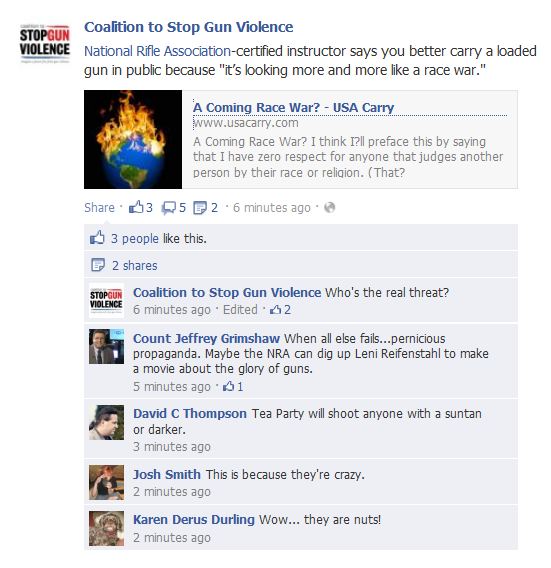Open the burning globe article thumbnail
The image size is (551, 568).
[133, 139]
